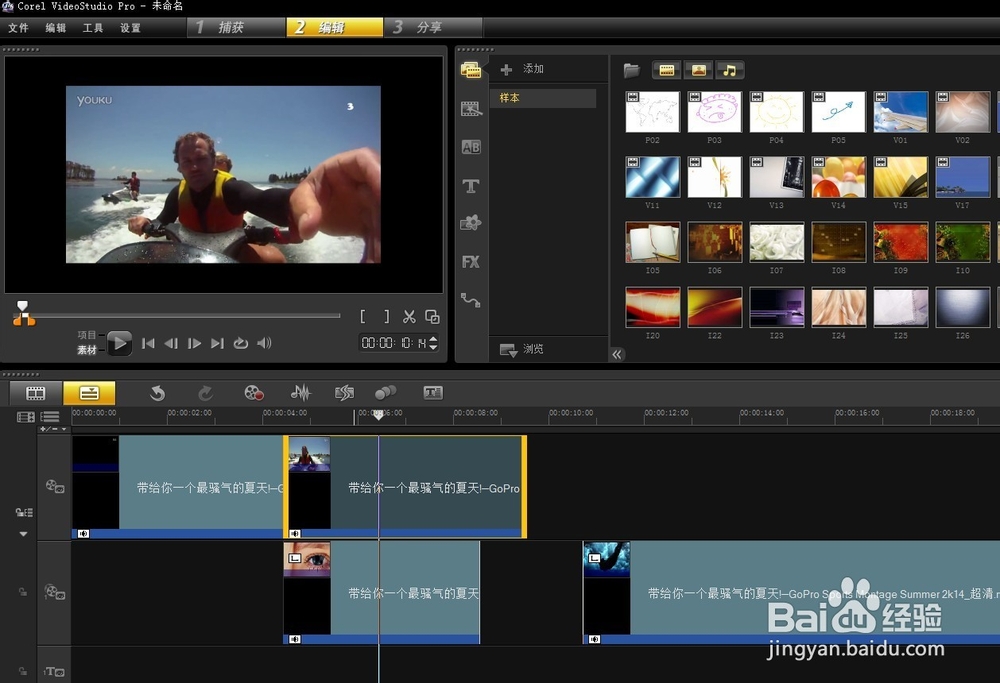1000x683 pixels.
Task: Toggle ripple editing for the overlay track
Action: (22, 592)
